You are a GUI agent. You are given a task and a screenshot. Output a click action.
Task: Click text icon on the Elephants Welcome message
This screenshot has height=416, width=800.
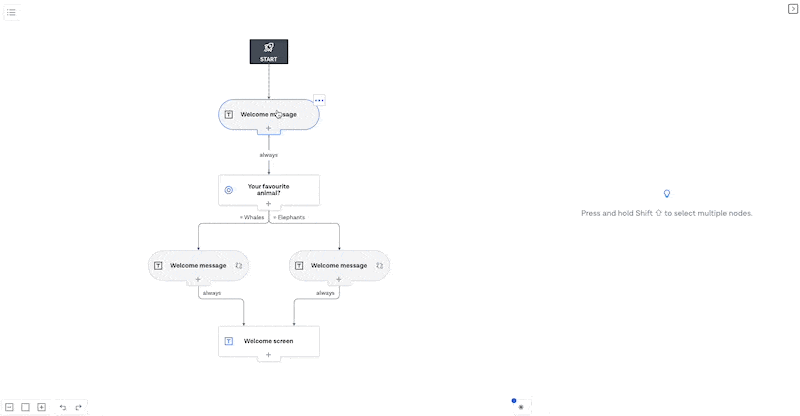(x=299, y=265)
